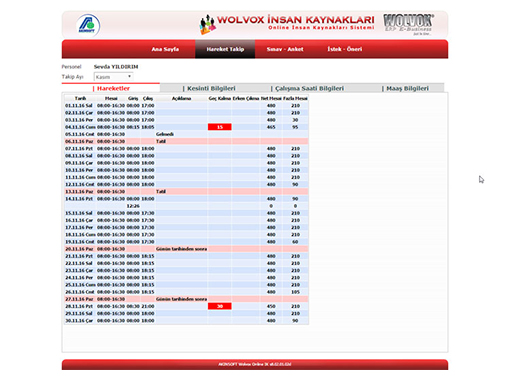The height and width of the screenshot is (380, 510).
Task: Open the Sınav - Anket menu
Action: pyautogui.click(x=285, y=49)
